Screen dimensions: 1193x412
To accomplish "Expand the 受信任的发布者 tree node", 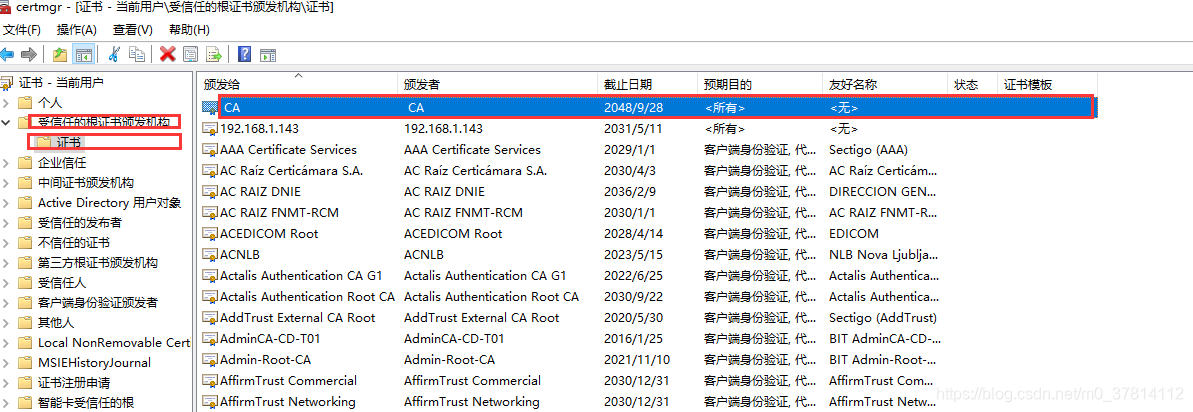I will click(x=6, y=223).
